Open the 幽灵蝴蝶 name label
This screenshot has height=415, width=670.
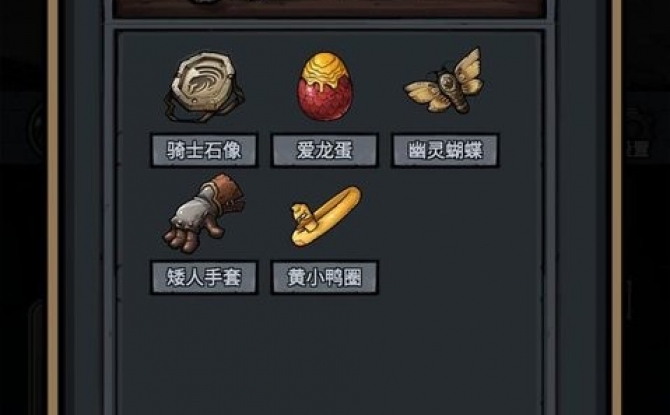[x=445, y=150]
